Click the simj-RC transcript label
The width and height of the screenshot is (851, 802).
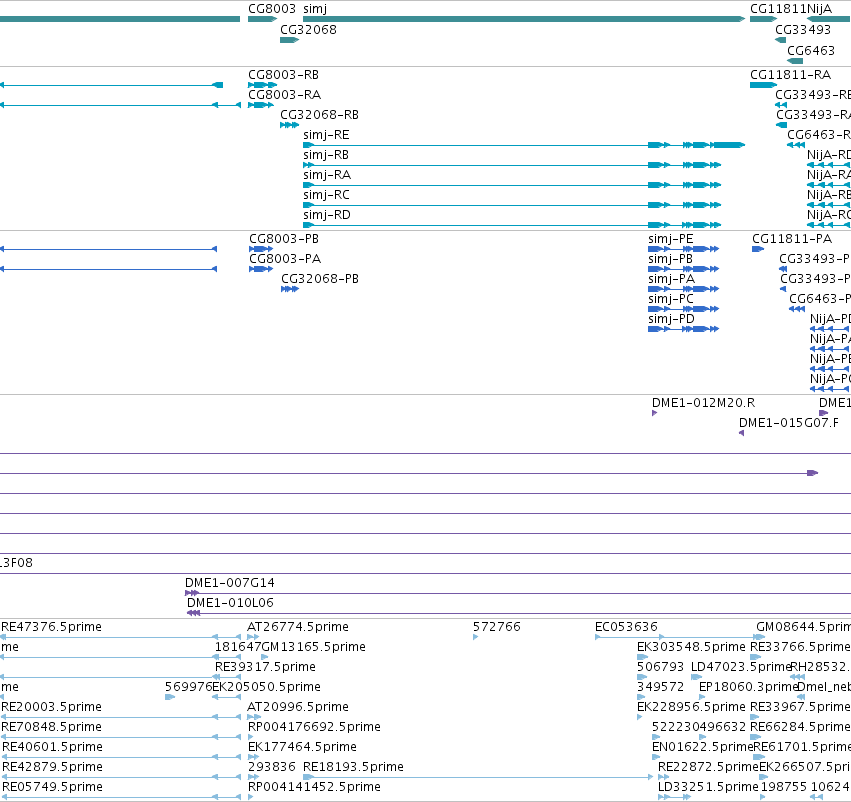[x=327, y=195]
